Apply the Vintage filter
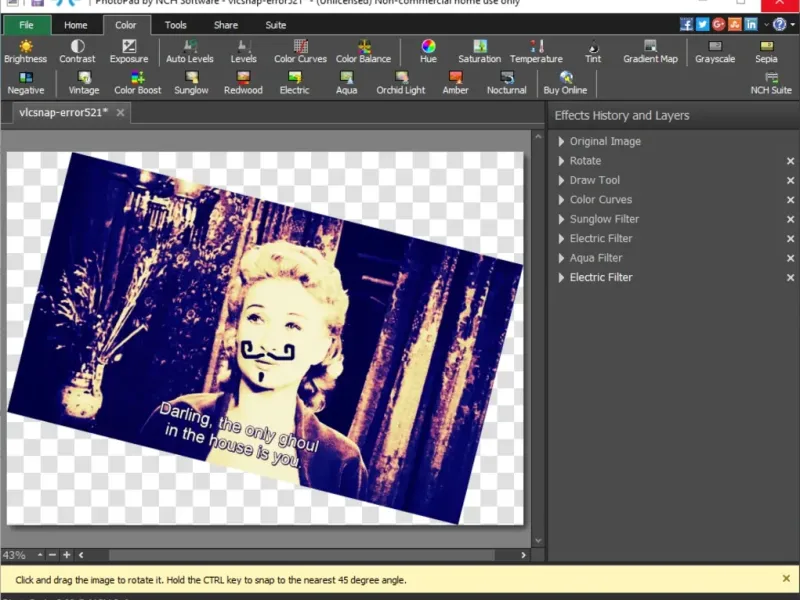This screenshot has width=800, height=600. [83, 84]
